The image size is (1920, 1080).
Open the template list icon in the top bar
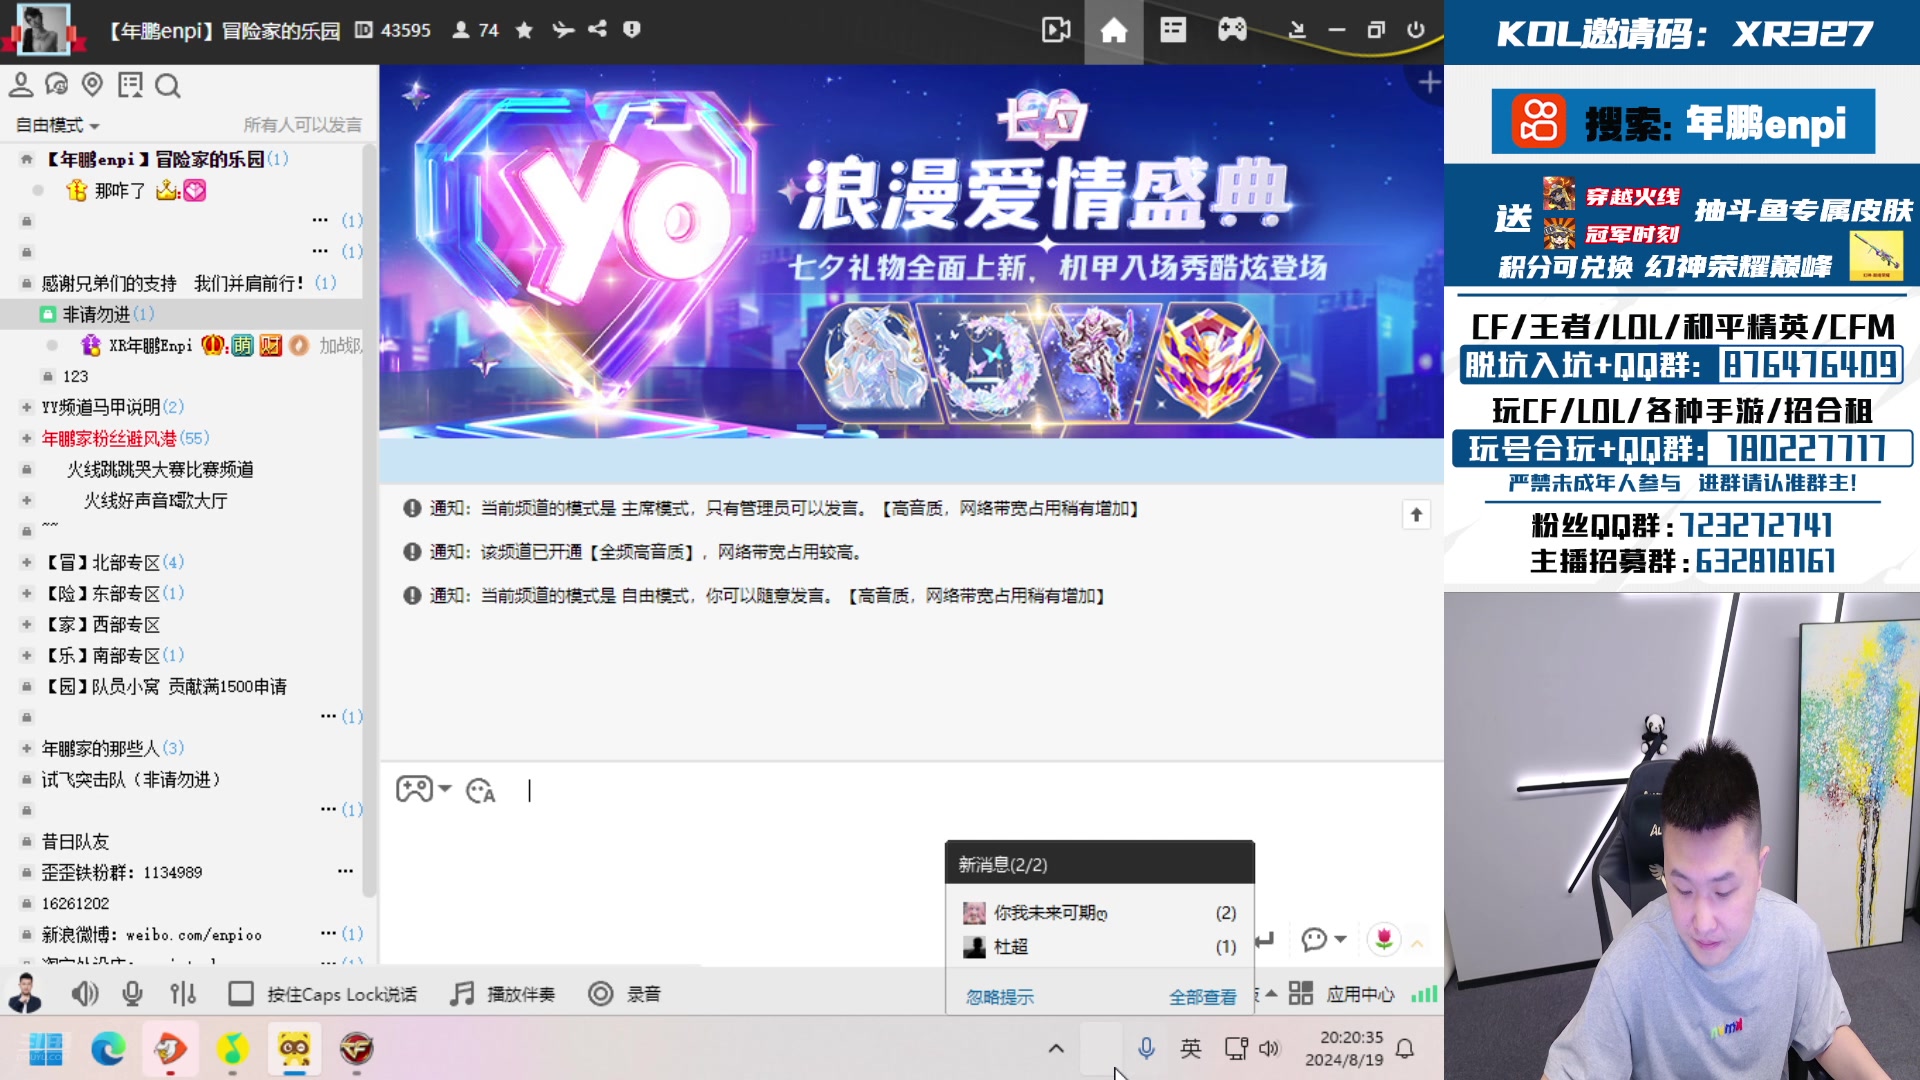pos(1172,30)
